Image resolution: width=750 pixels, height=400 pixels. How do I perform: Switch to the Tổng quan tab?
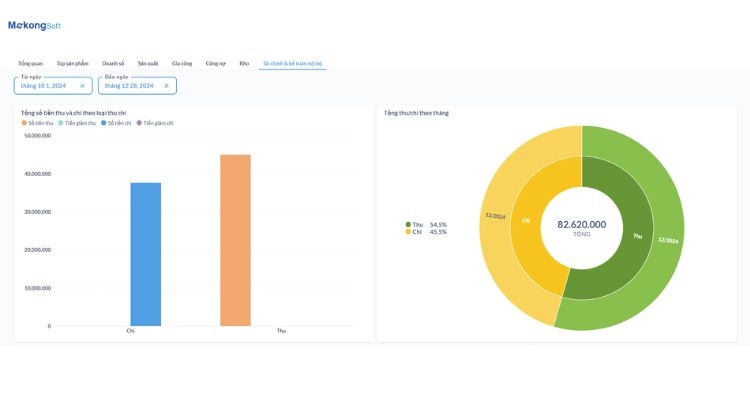31,63
